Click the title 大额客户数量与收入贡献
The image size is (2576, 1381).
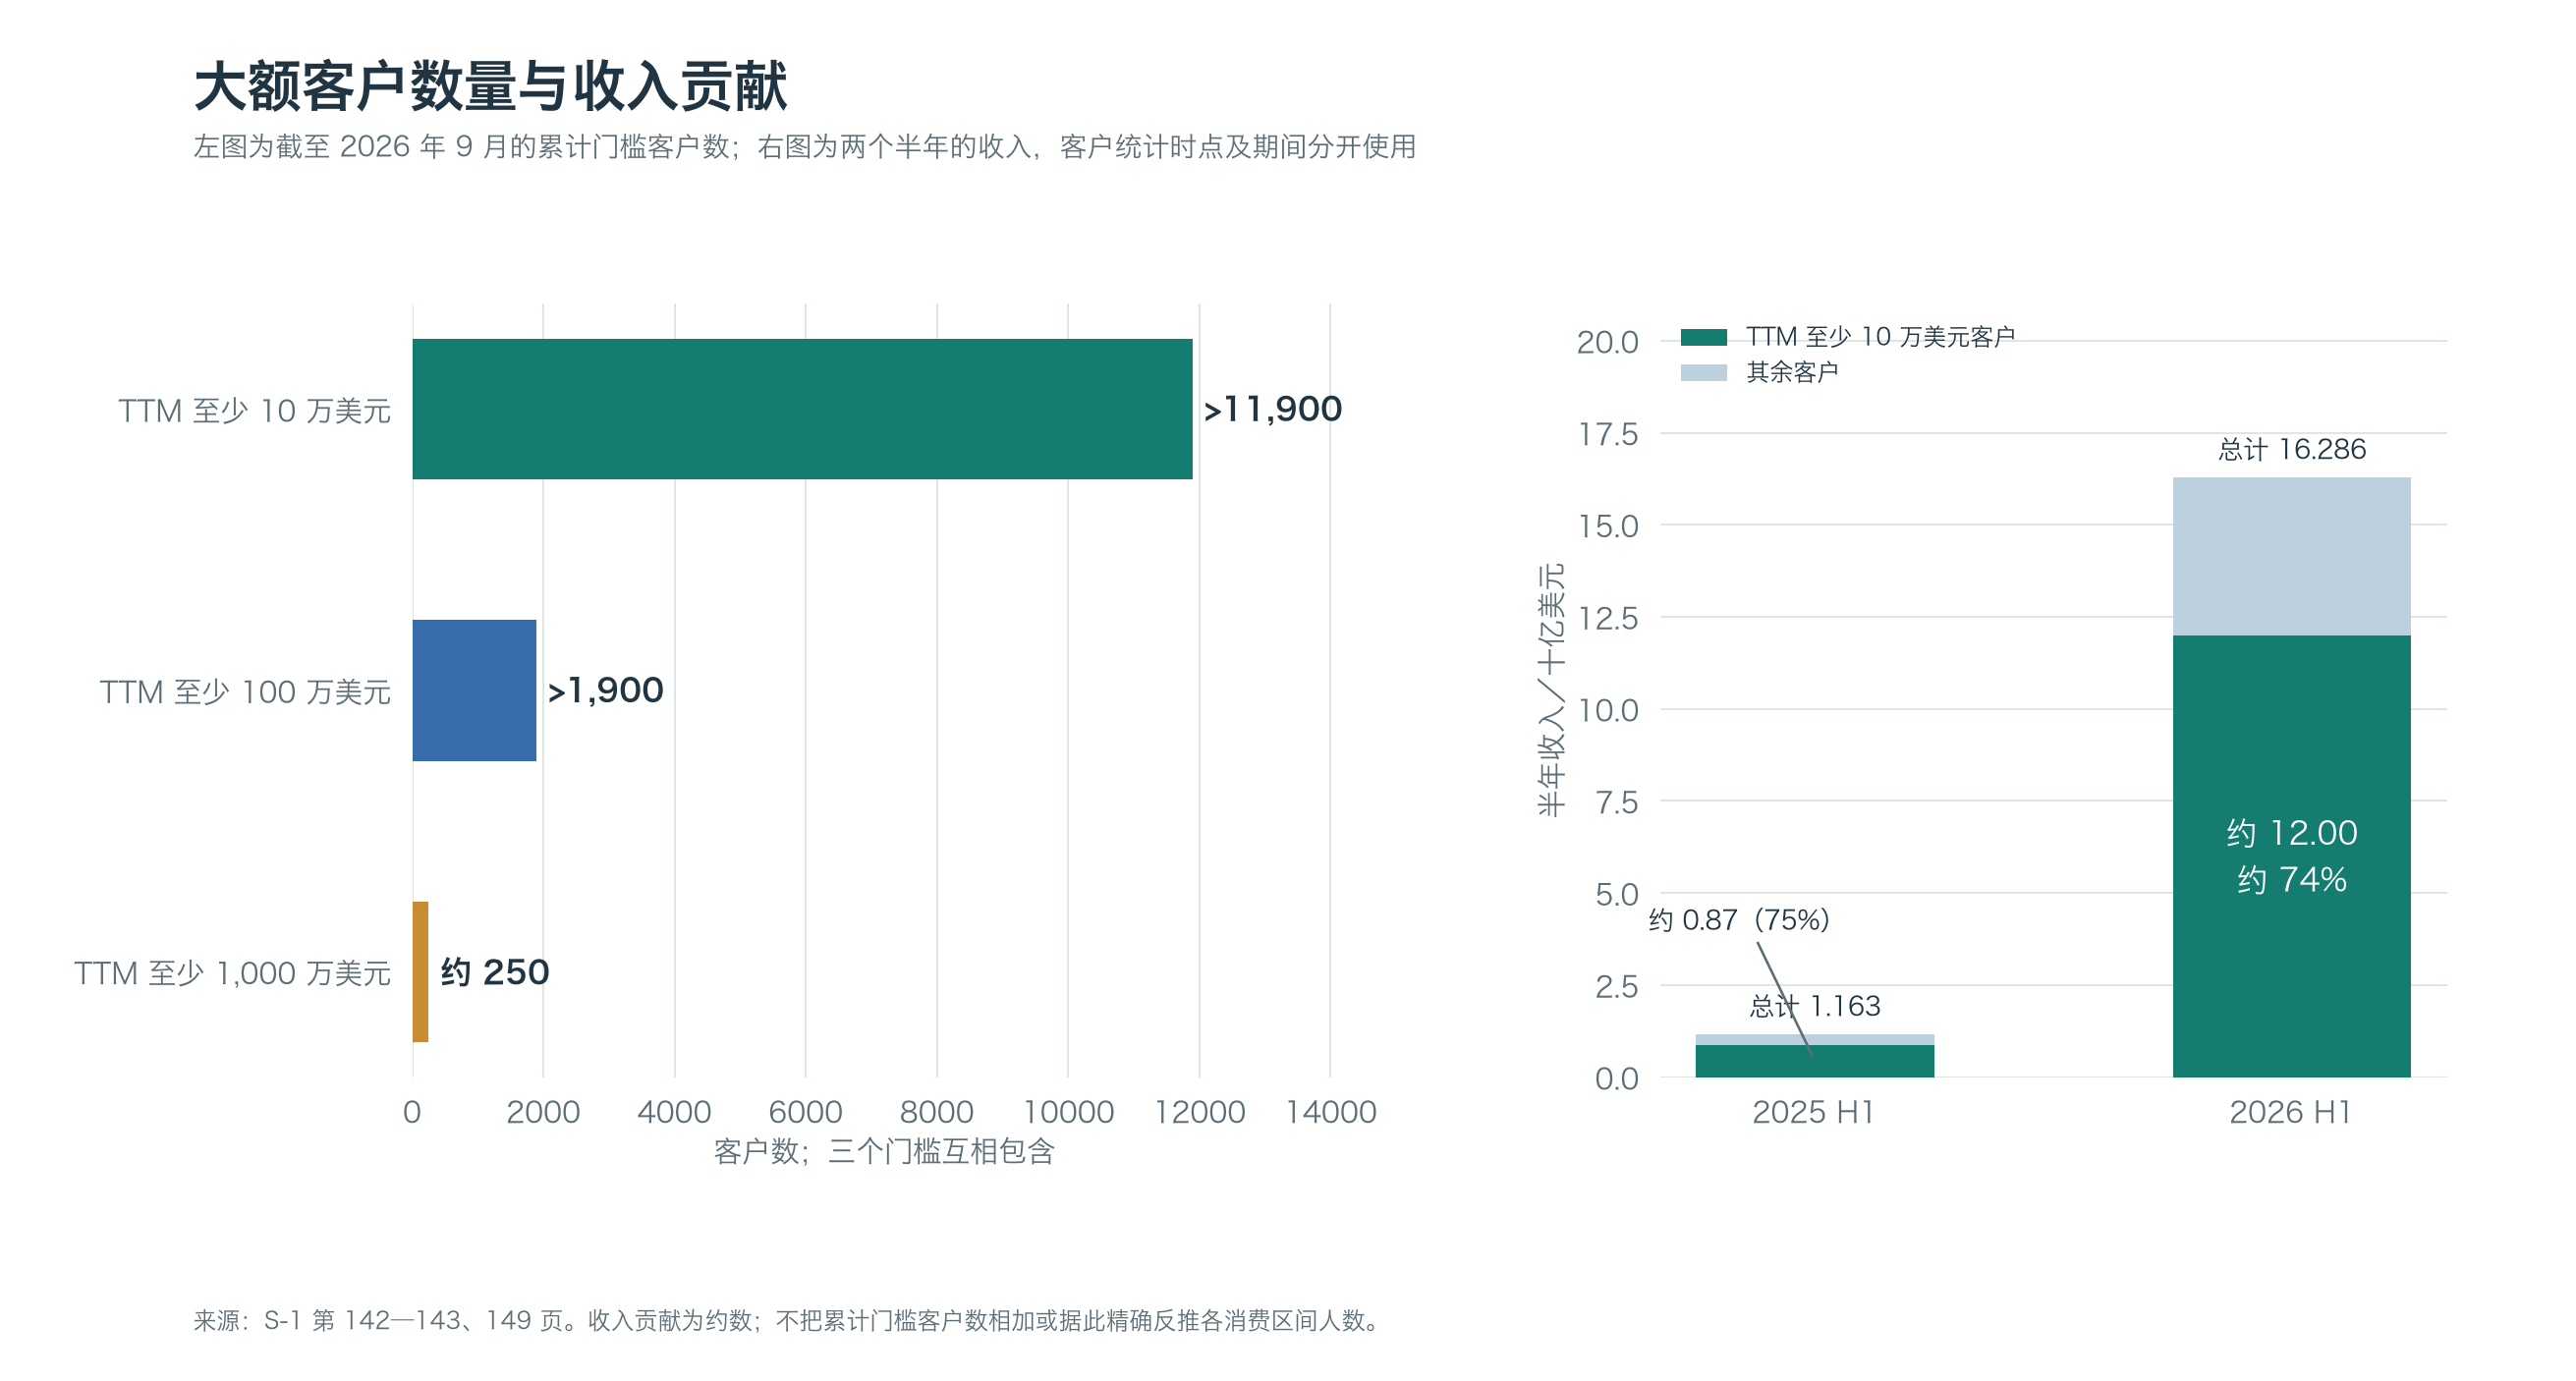pos(490,87)
